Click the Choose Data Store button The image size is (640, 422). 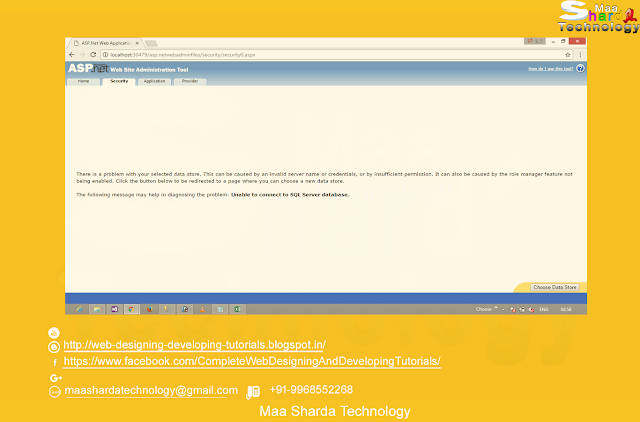click(555, 287)
